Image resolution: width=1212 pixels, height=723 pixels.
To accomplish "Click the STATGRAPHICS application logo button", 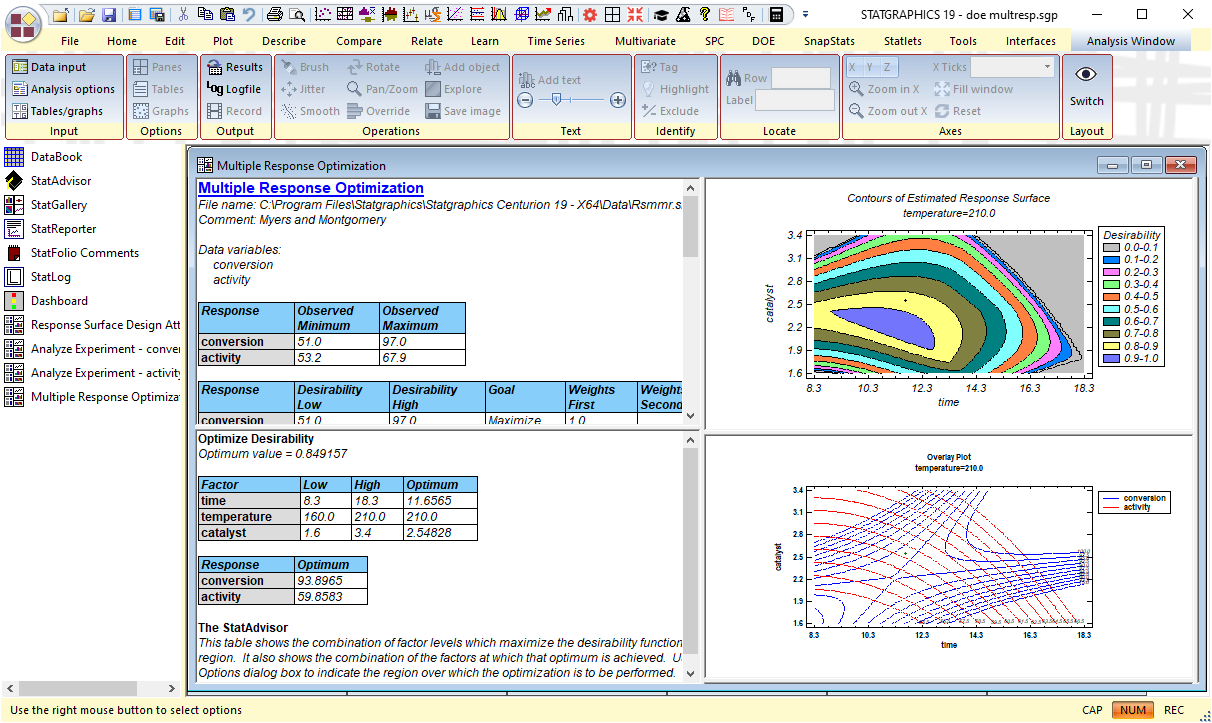I will 22,22.
